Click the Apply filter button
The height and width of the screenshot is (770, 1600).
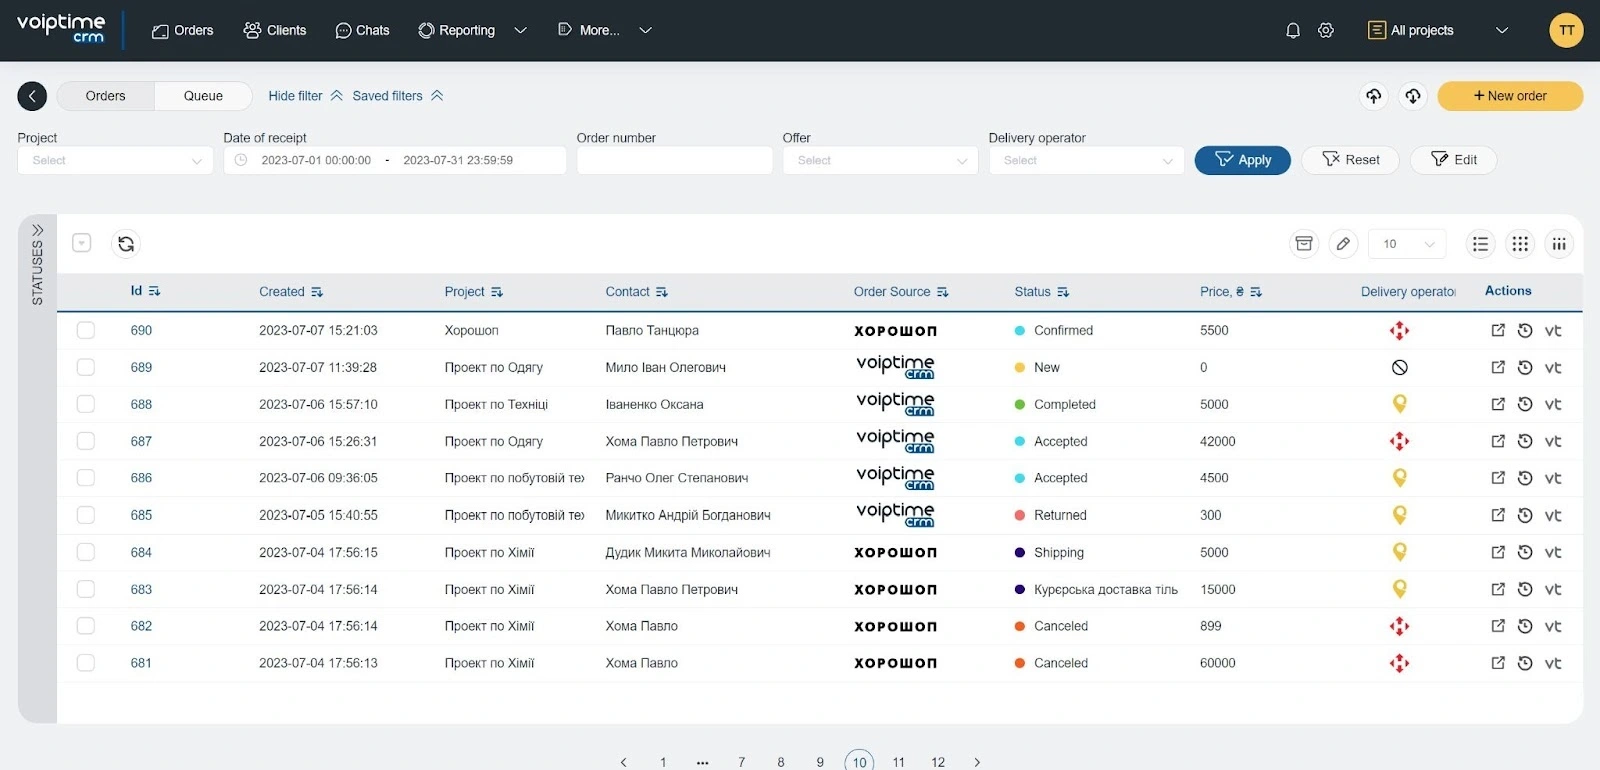click(1242, 160)
